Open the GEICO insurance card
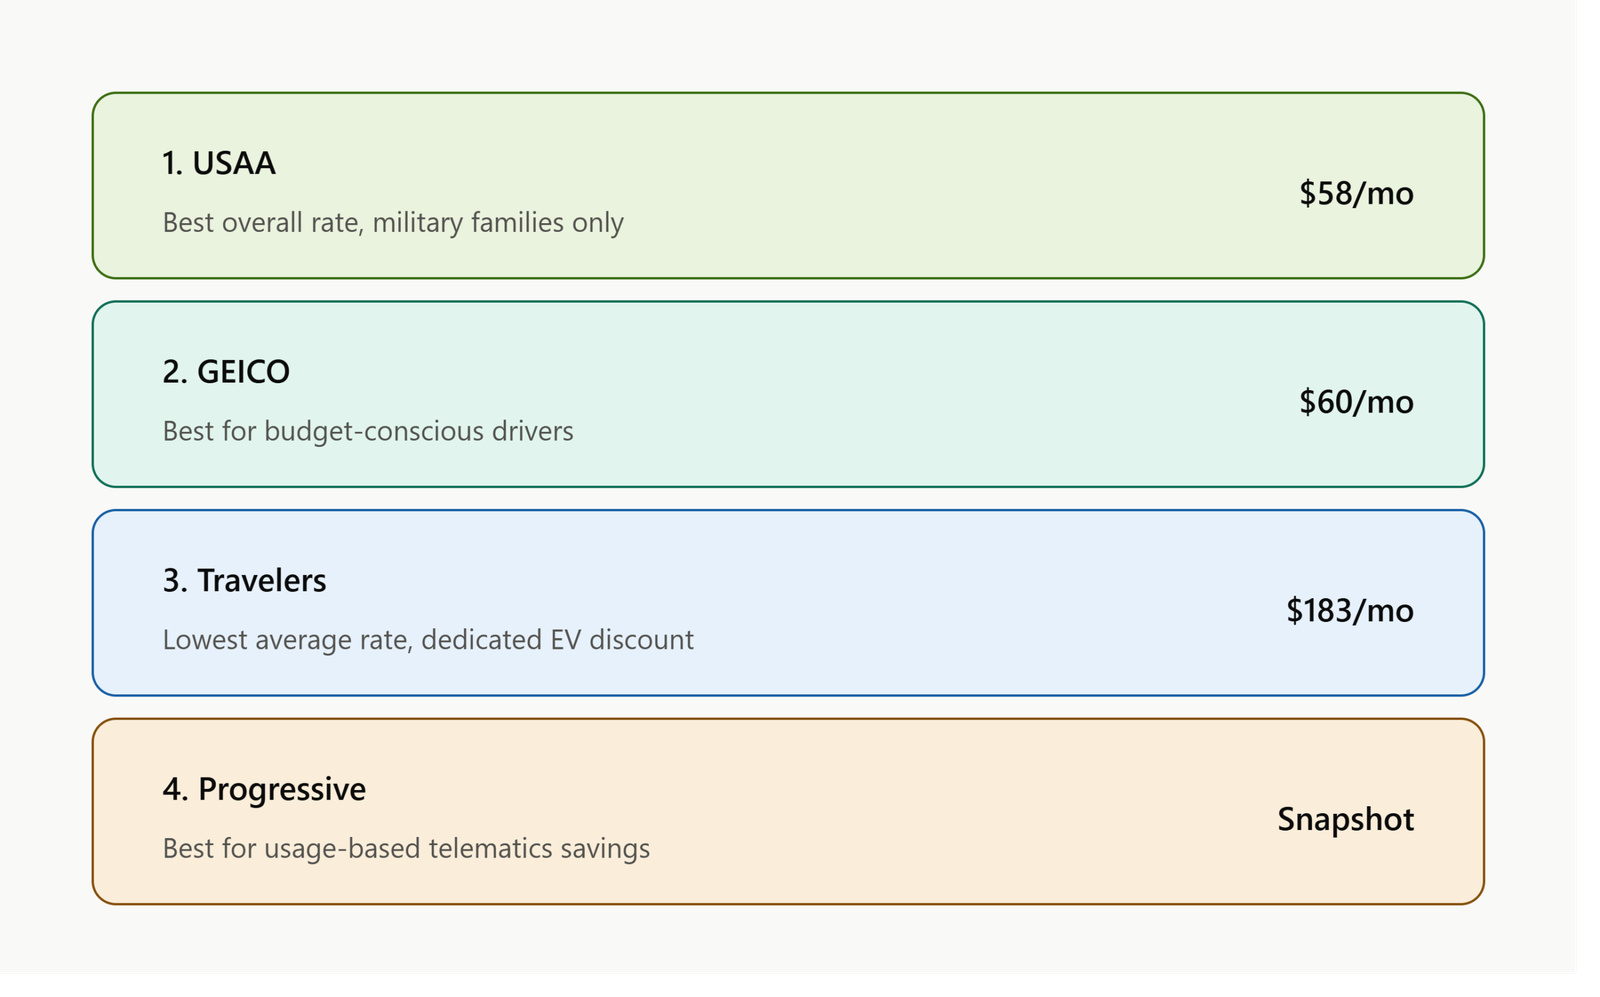 tap(788, 394)
